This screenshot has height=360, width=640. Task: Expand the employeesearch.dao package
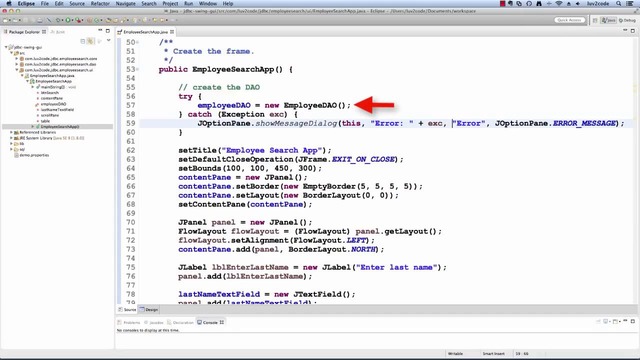pos(17,64)
